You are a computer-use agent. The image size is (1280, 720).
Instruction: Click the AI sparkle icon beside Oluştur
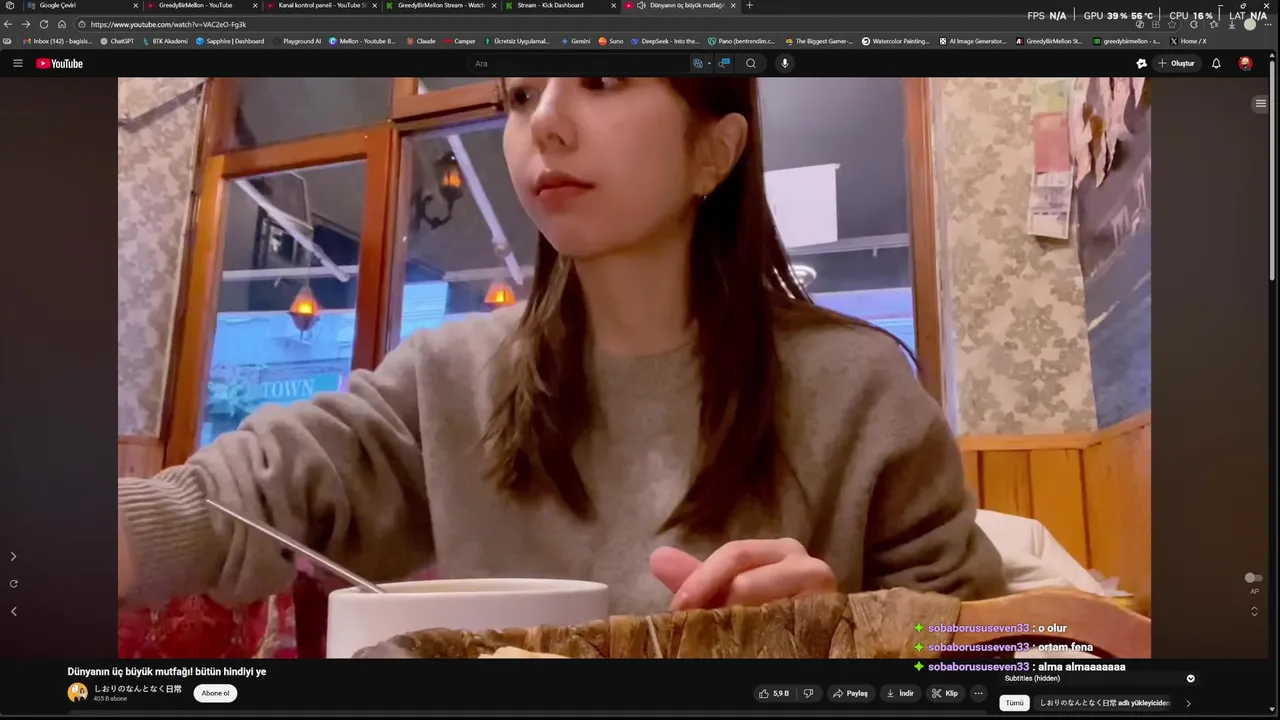[1141, 63]
